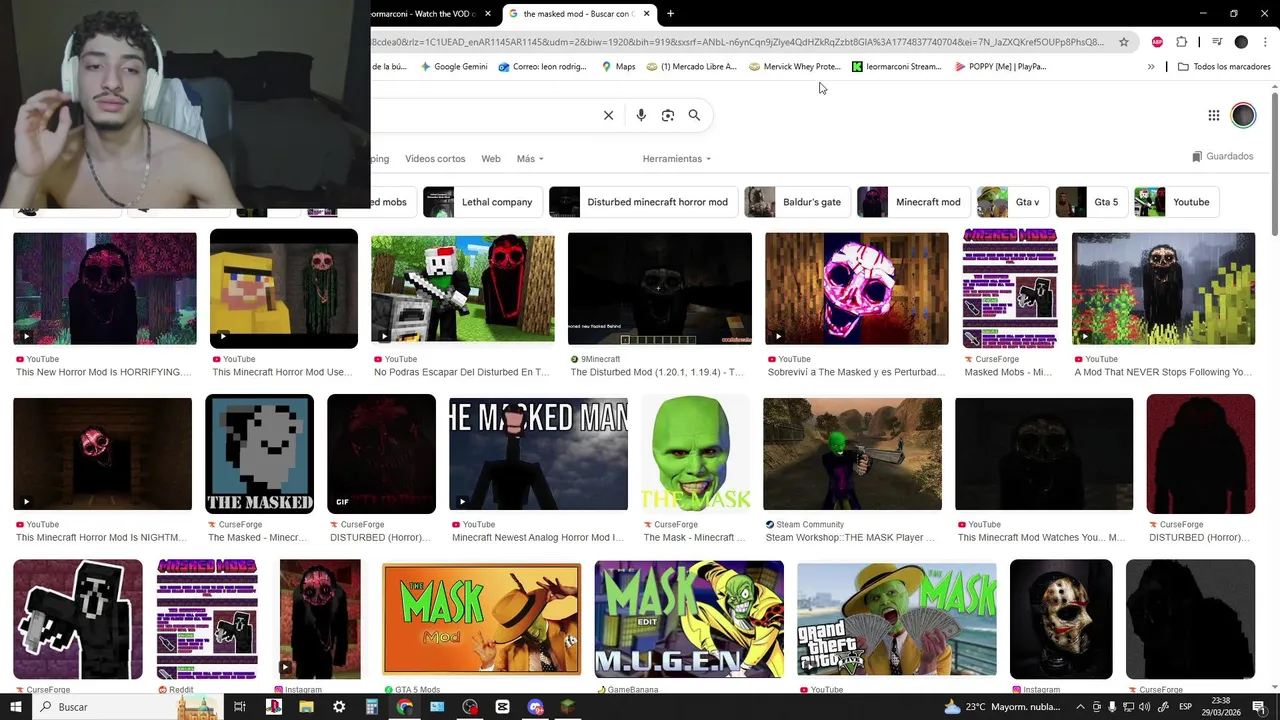Click the Chrome address bar URL
This screenshot has height=720, width=1280.
738,42
